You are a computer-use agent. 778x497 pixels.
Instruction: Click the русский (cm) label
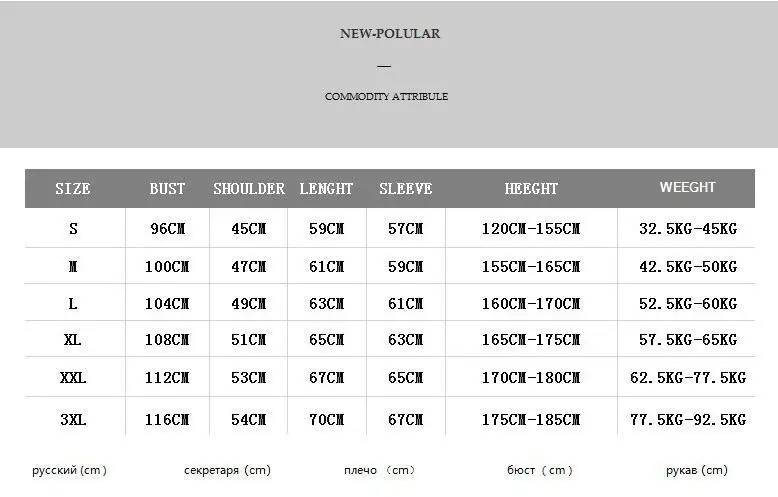69,470
